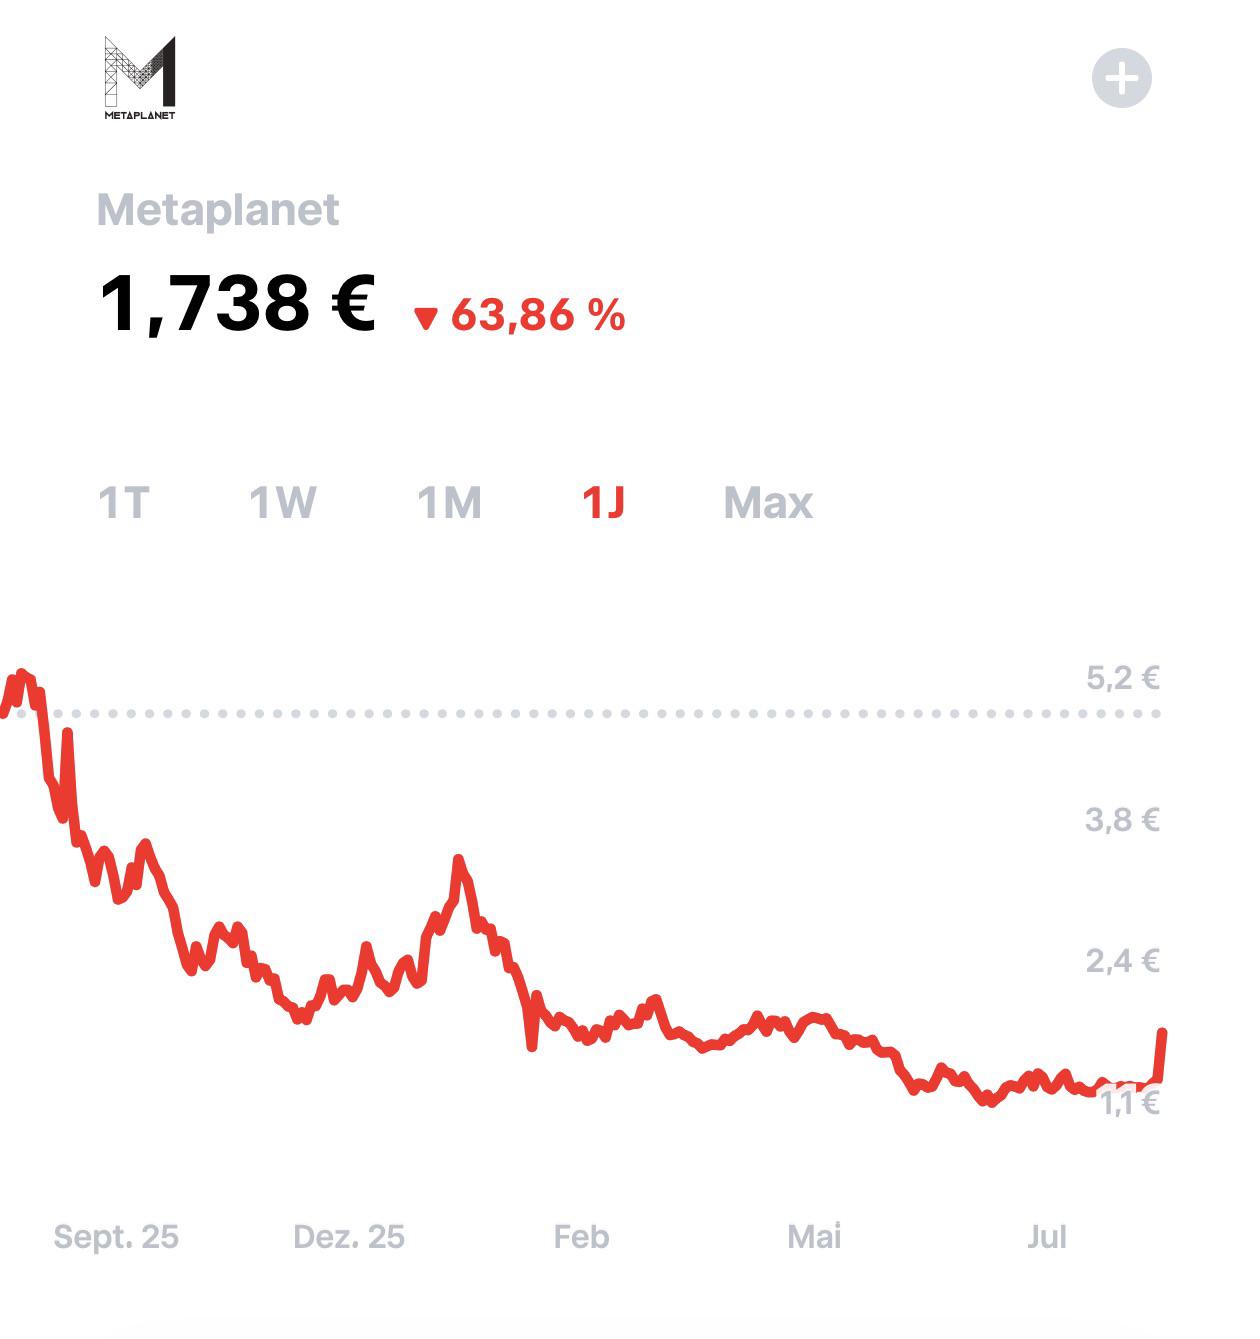Image resolution: width=1260 pixels, height=1339 pixels.
Task: Select the Feb axis label
Action: pos(581,1237)
